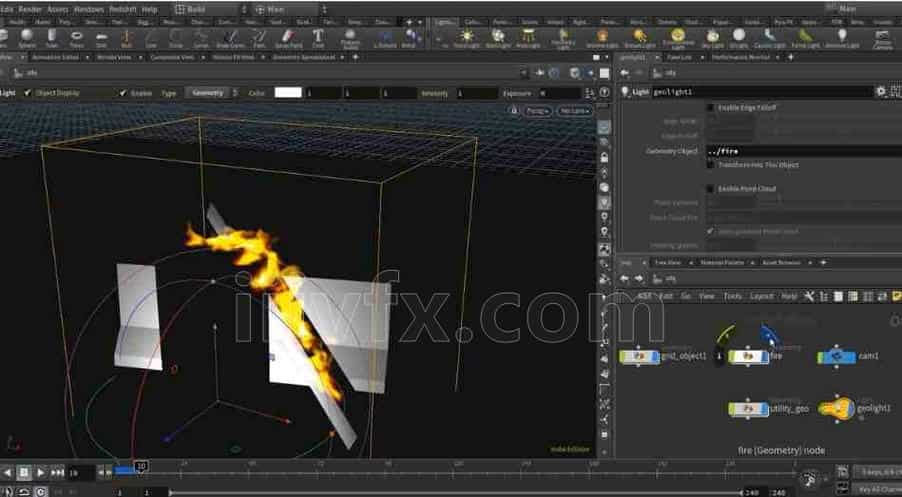Go forward in the network editor pane
Screen dimensions: 902x497
pos(639,279)
